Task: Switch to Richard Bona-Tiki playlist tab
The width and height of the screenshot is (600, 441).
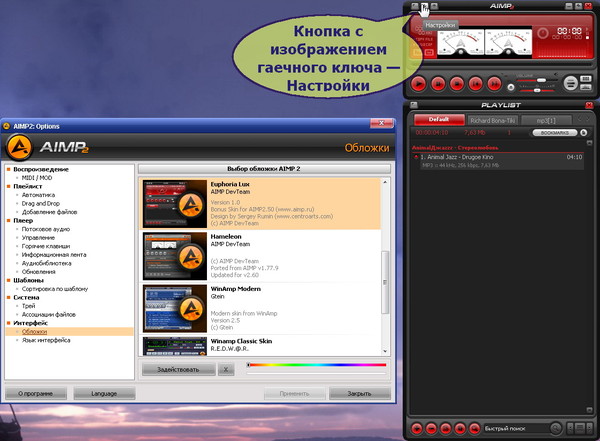Action: (493, 121)
